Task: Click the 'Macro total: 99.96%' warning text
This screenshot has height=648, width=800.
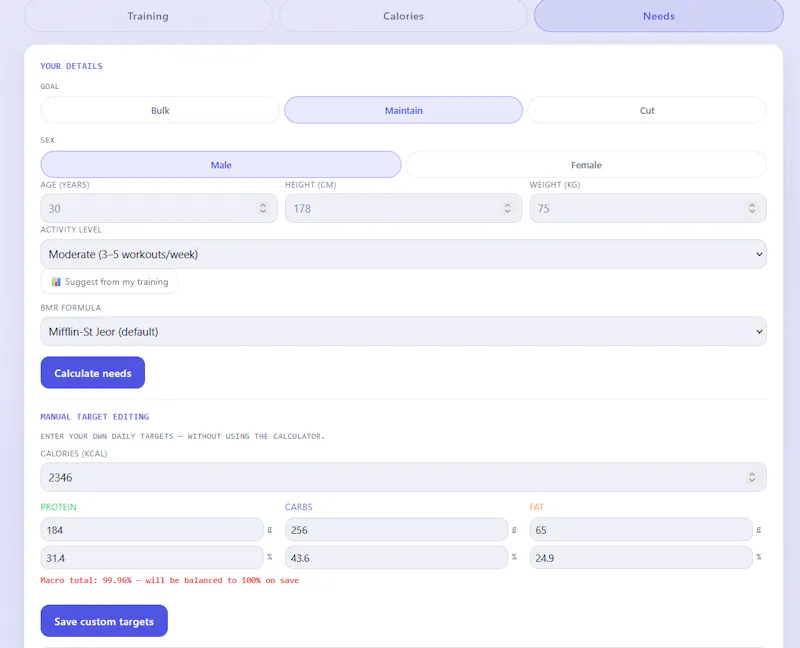Action: [x=170, y=580]
